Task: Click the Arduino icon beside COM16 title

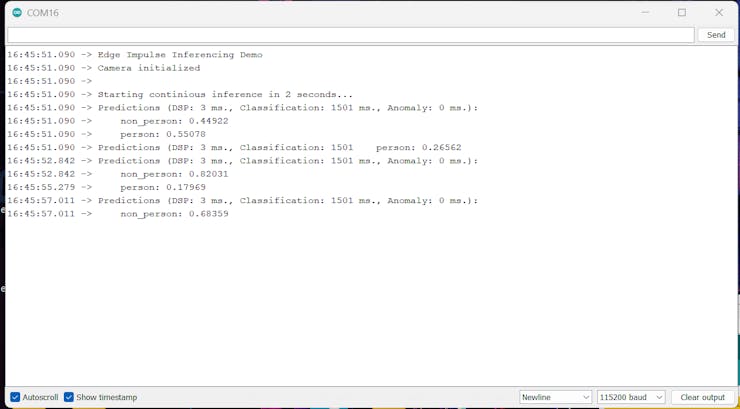Action: click(17, 13)
